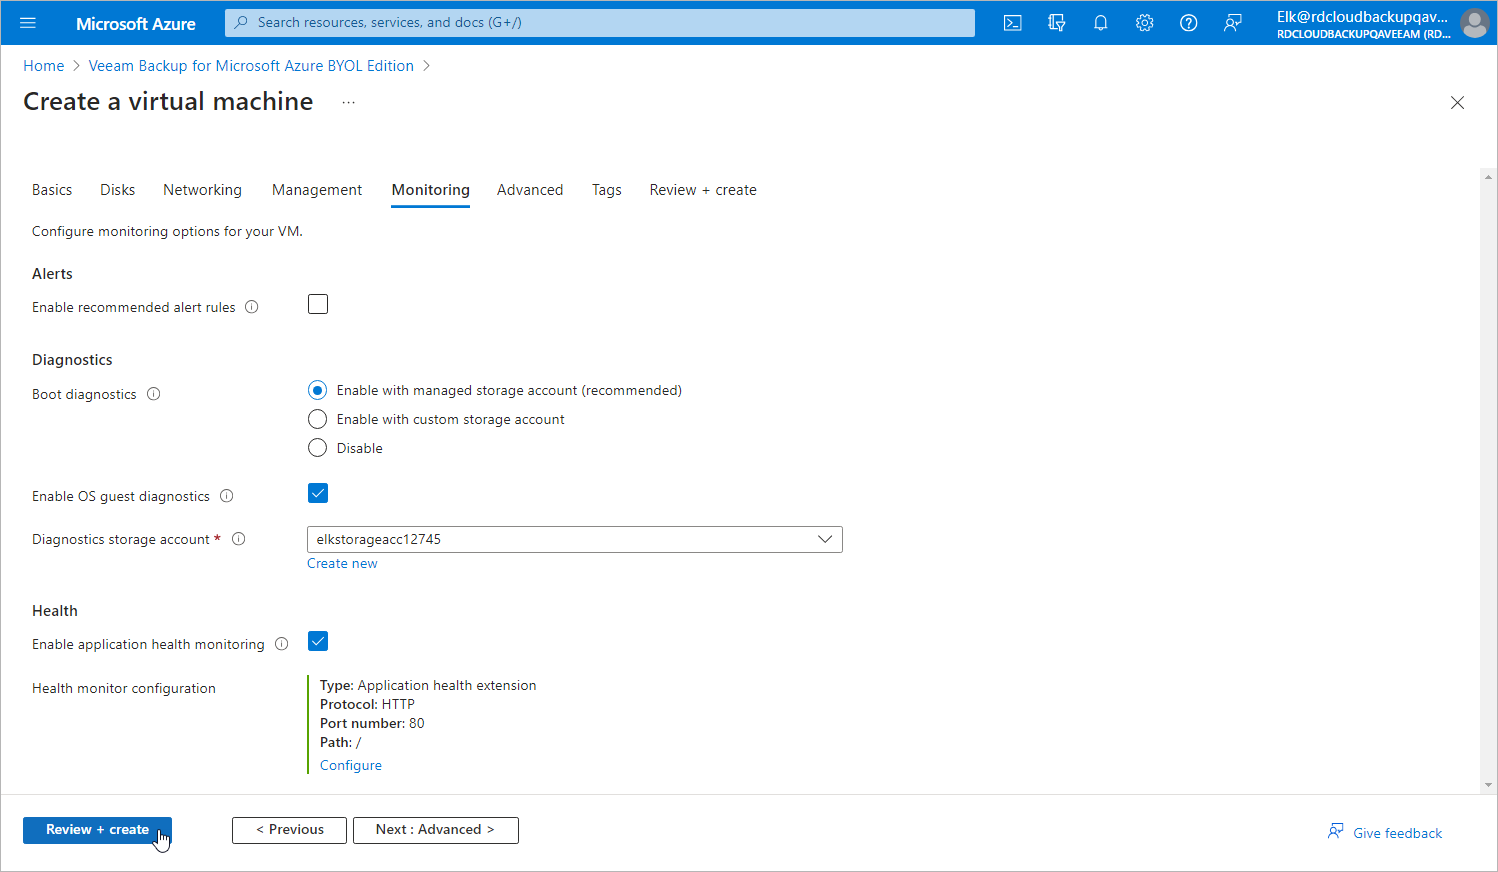Open the feedback icon in the top bar

[x=1233, y=23]
